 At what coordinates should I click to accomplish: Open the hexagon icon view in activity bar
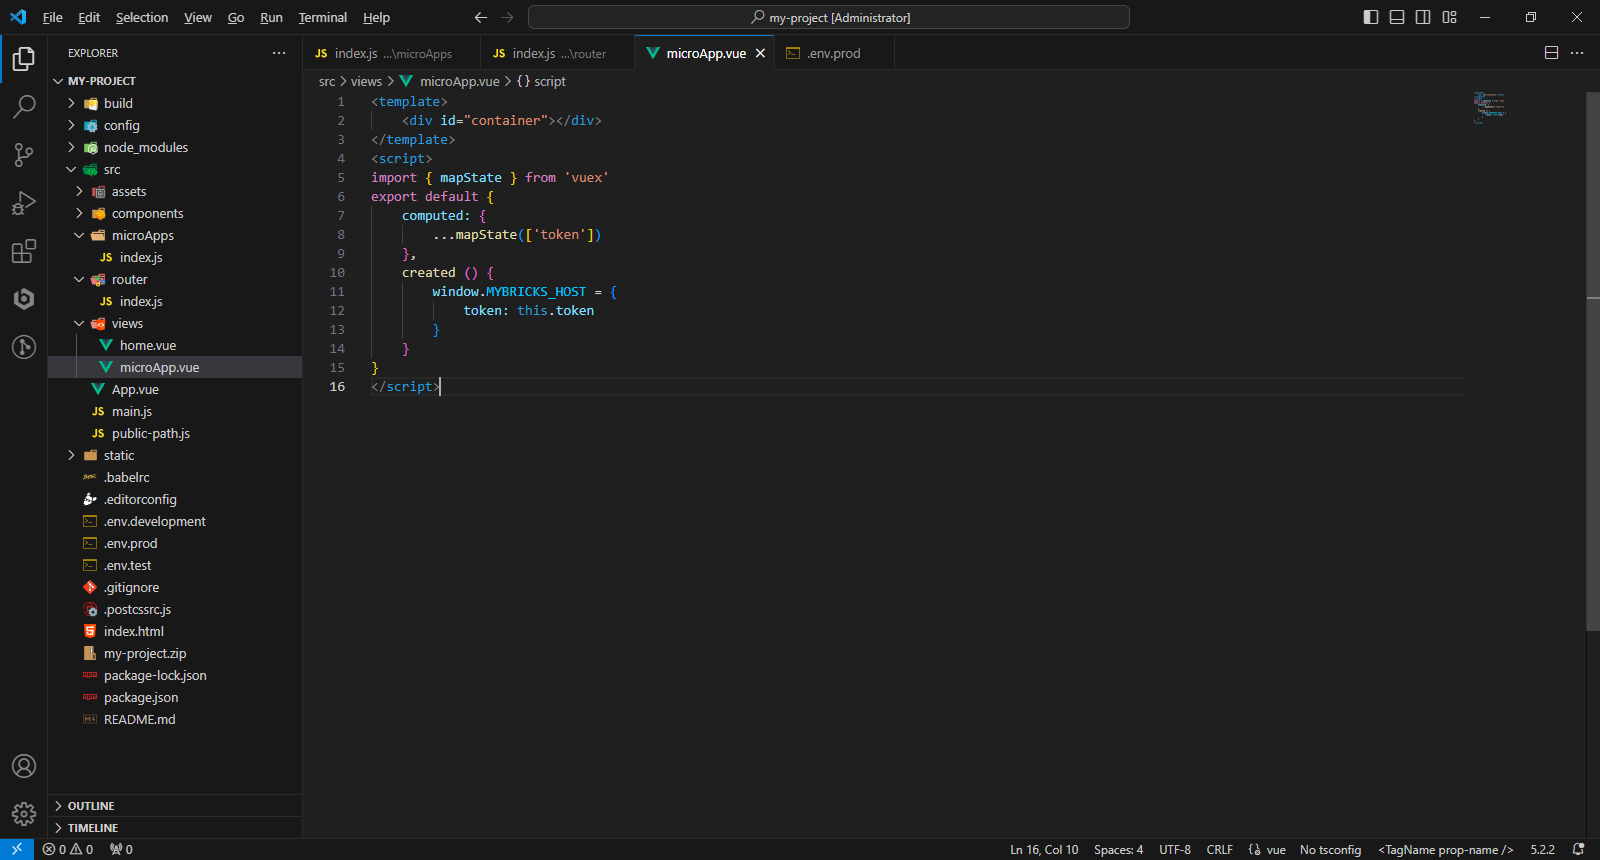point(24,299)
